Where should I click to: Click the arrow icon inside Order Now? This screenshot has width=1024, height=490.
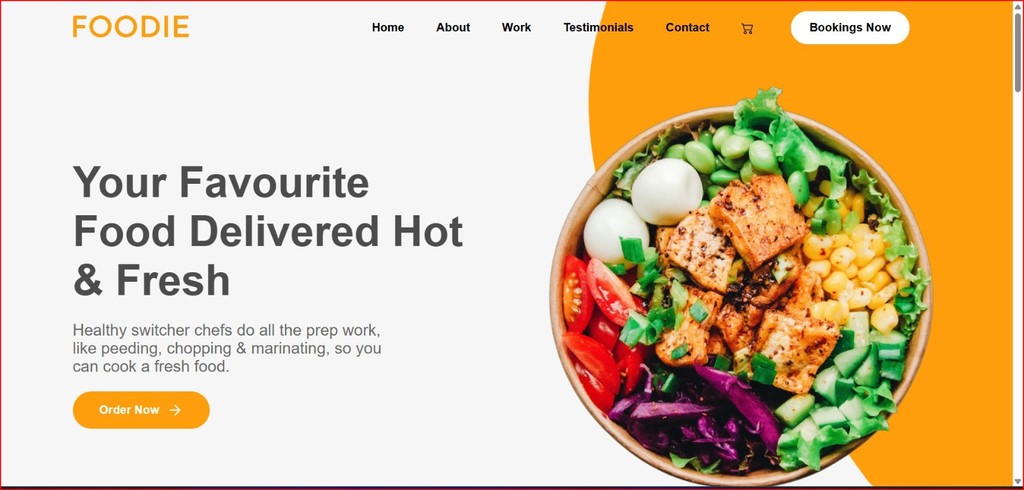[x=175, y=410]
